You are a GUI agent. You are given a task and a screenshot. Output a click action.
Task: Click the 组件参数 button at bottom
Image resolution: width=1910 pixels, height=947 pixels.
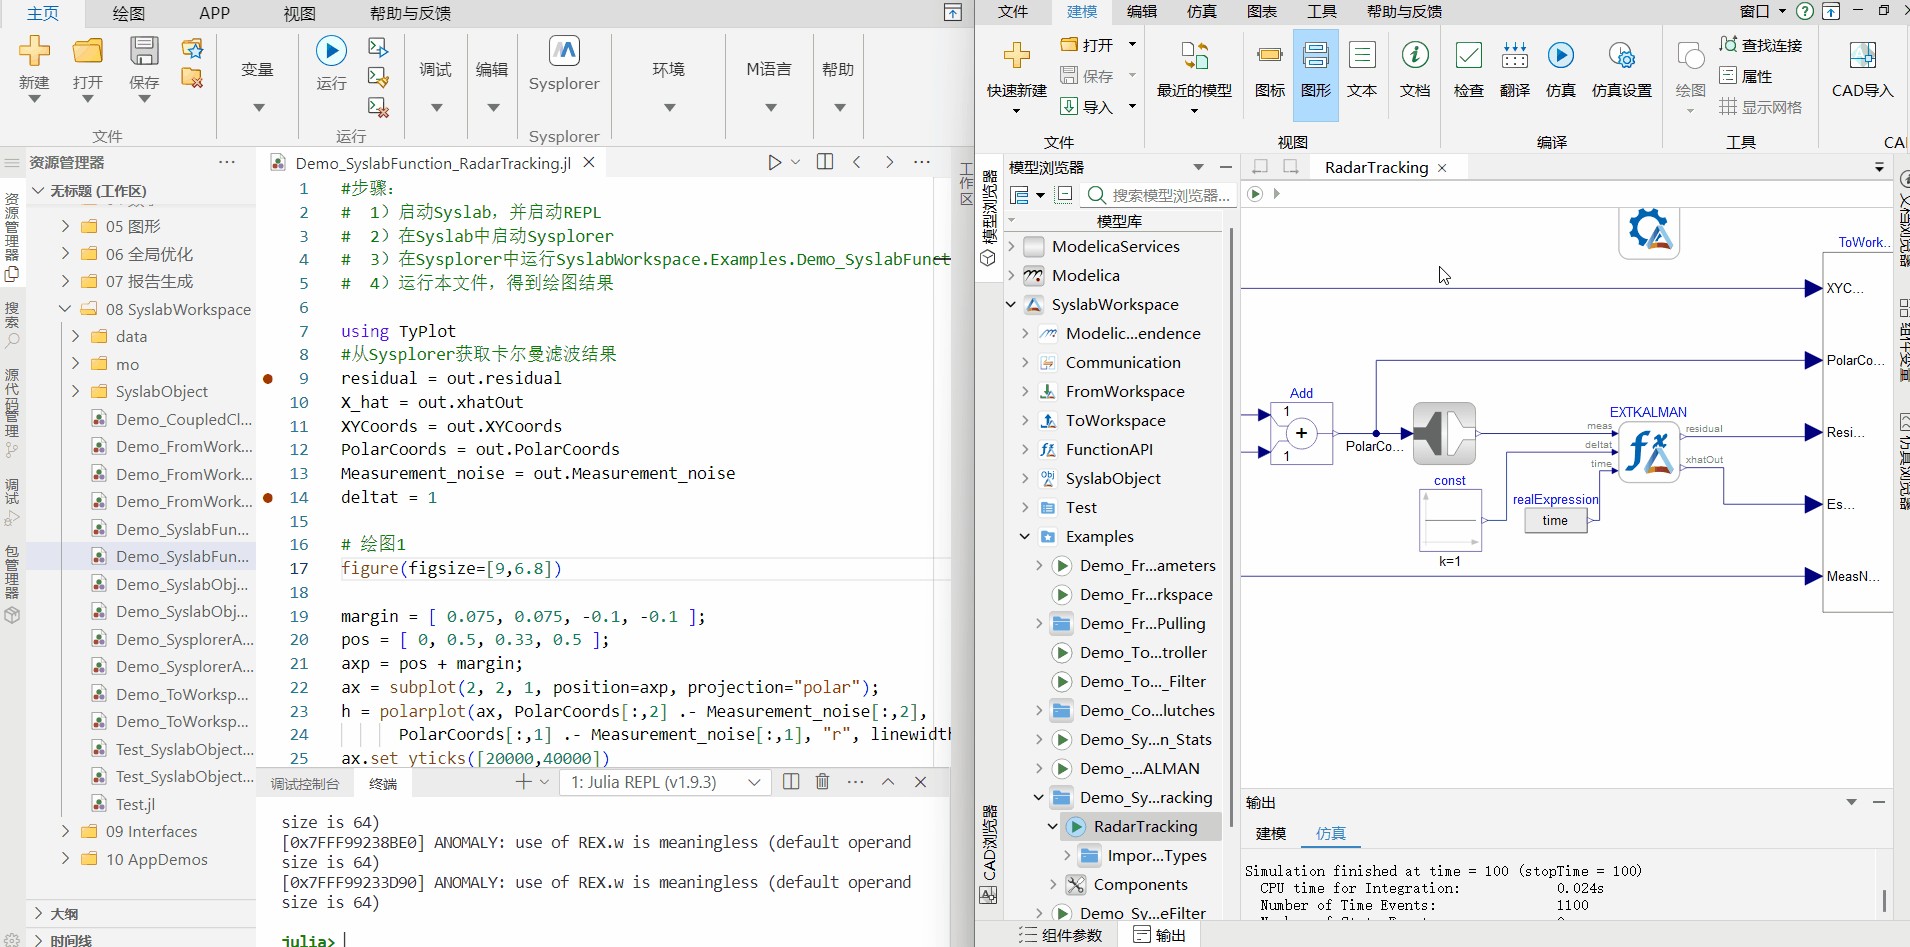1061,935
